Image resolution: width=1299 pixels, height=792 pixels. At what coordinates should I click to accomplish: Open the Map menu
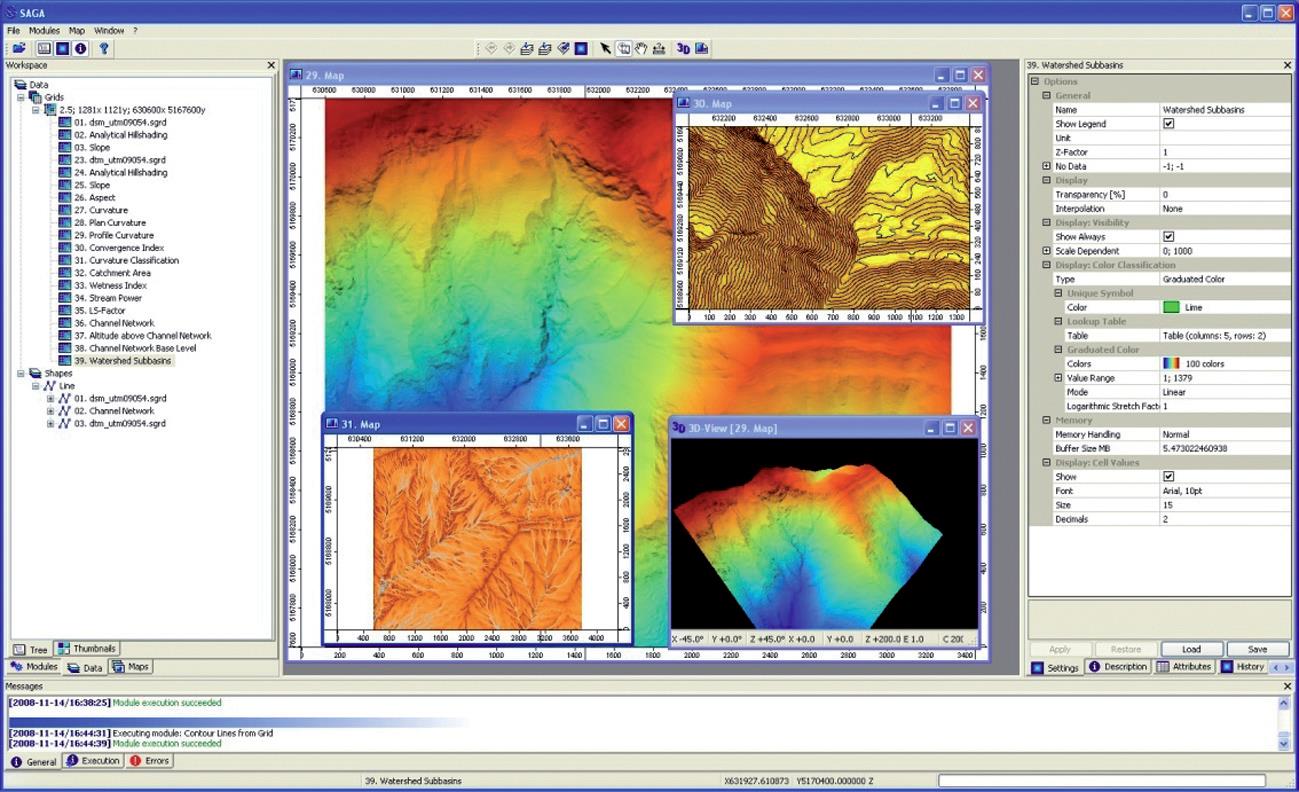[77, 31]
